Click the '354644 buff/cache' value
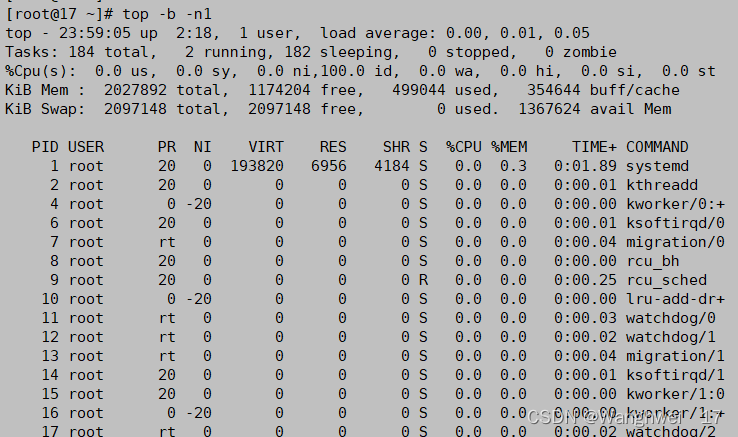The image size is (738, 437). click(x=603, y=90)
